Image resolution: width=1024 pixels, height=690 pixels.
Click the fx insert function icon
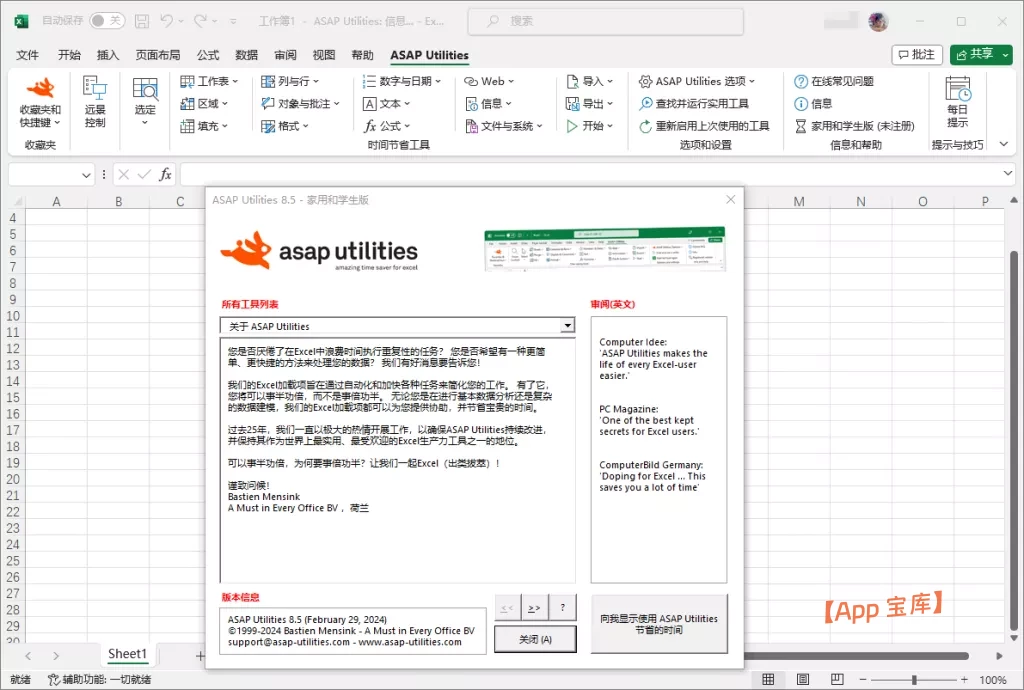165,174
